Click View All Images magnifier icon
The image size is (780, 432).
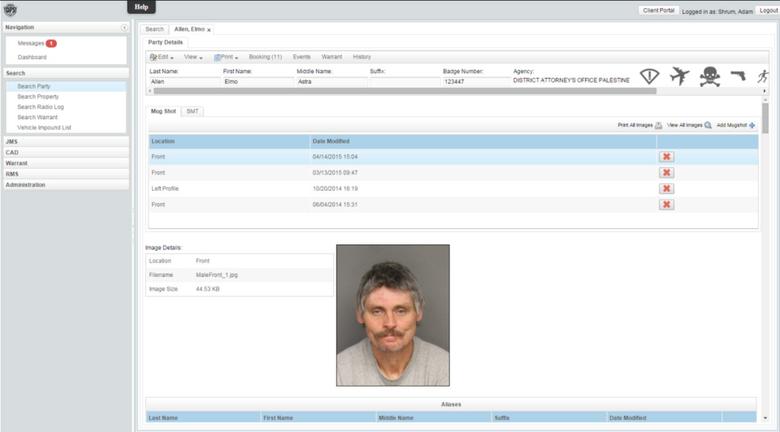tap(708, 125)
